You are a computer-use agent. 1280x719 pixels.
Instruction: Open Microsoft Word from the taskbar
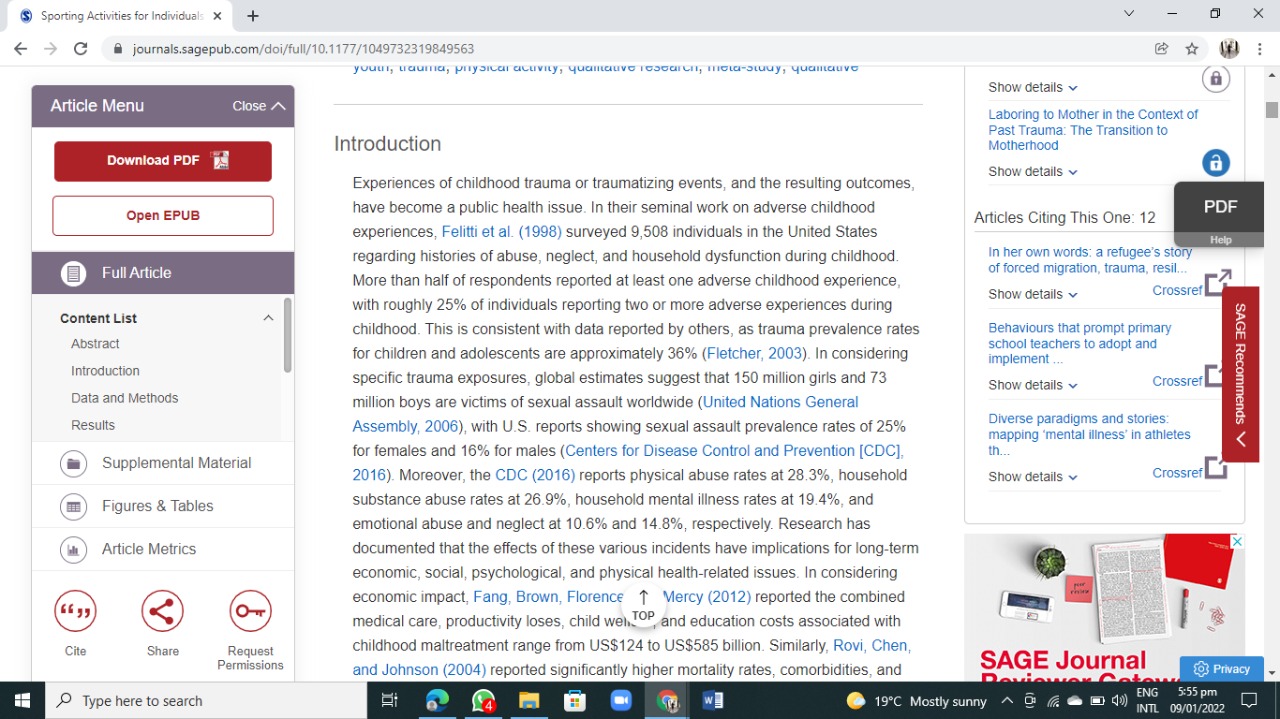tap(712, 700)
